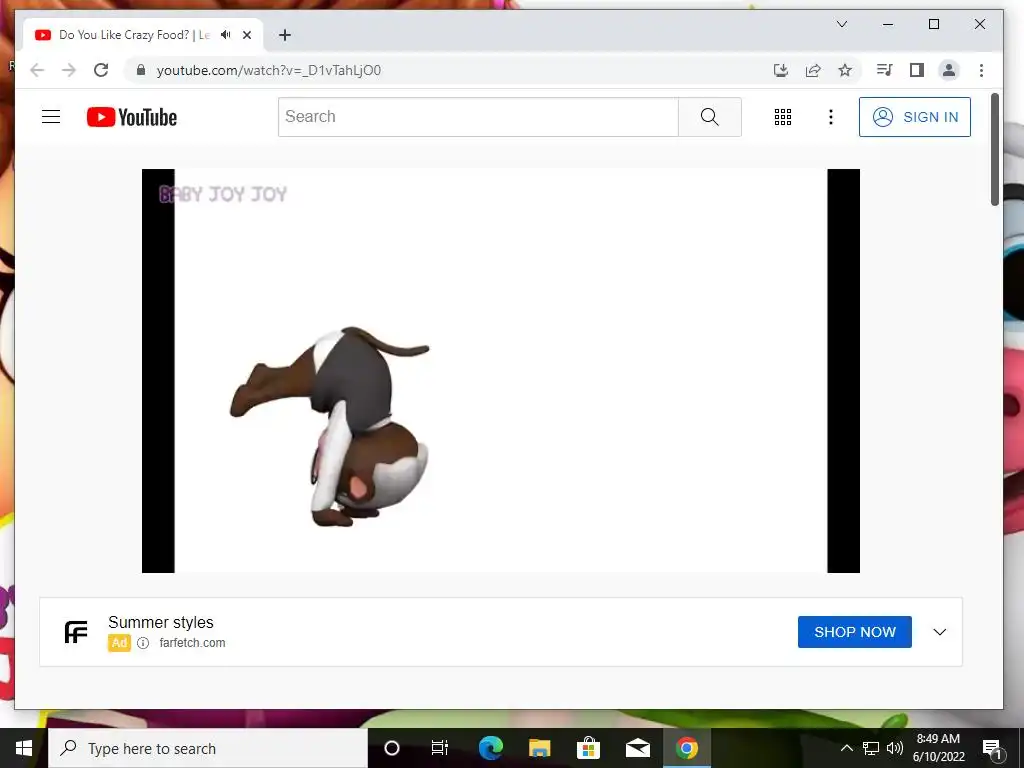Open the Windows Start menu
Screen dimensions: 1024x768
[24, 748]
